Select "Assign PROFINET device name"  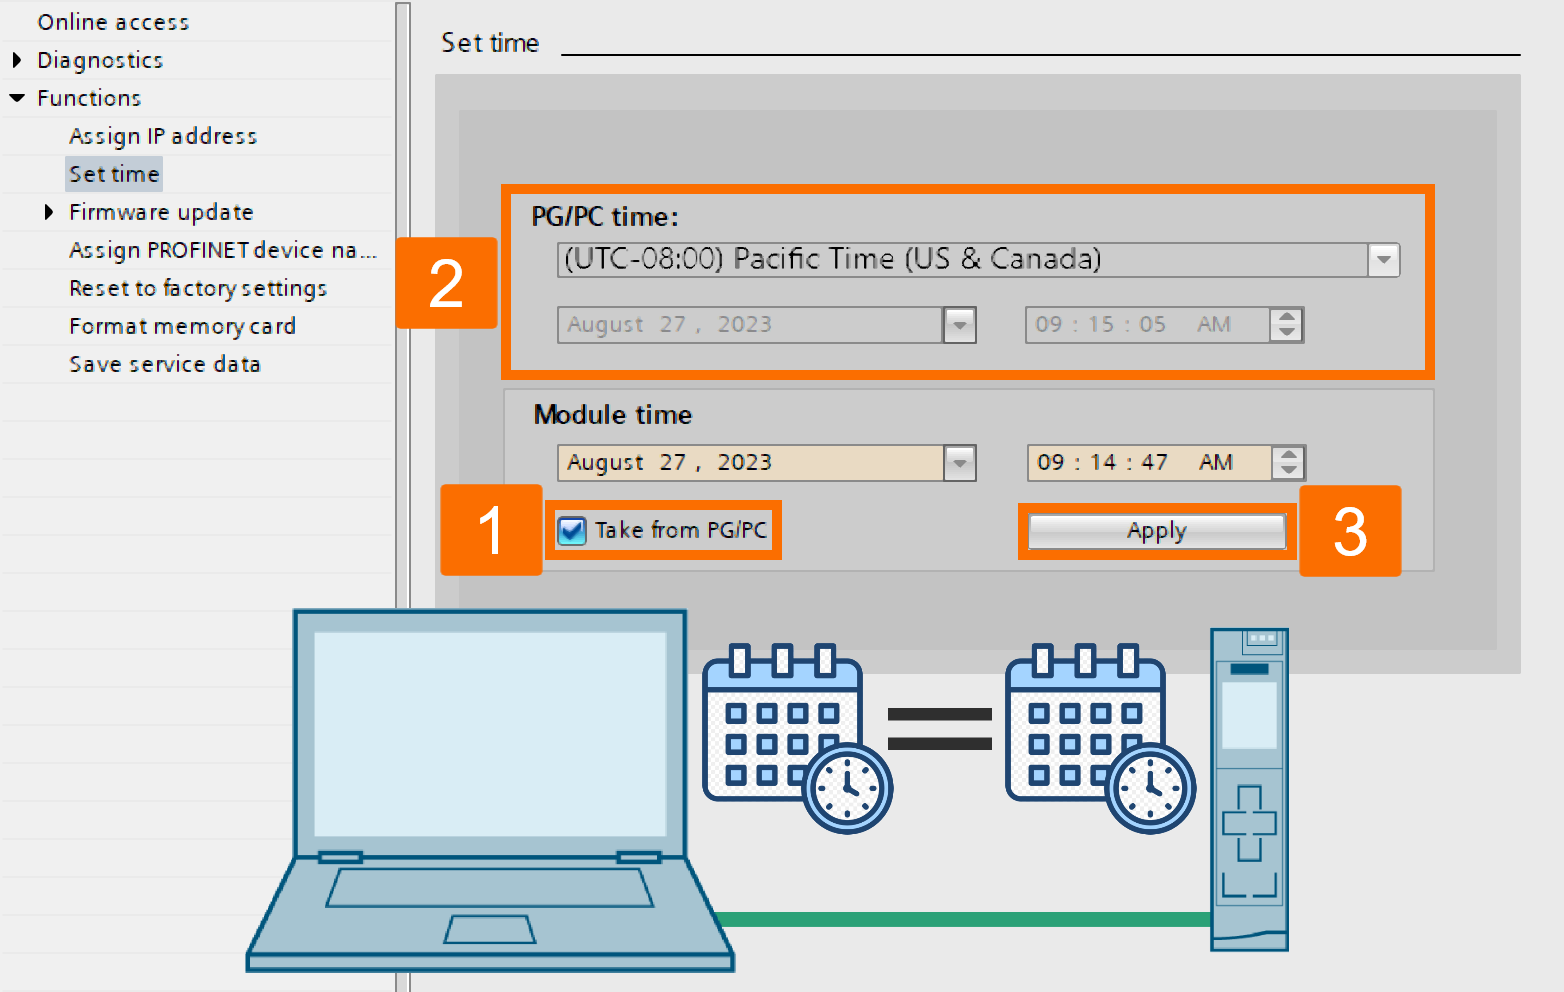(x=222, y=250)
